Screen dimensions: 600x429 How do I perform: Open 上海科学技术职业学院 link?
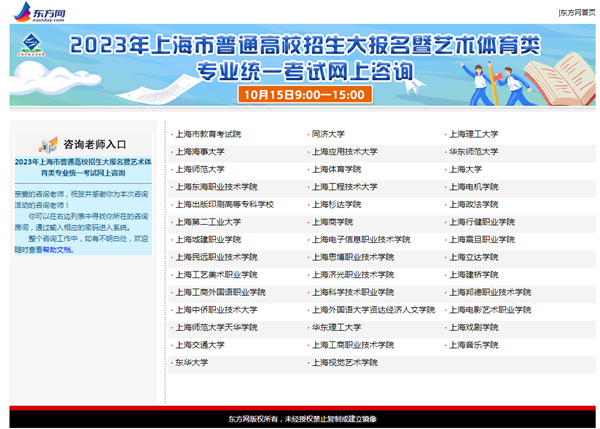[x=353, y=293]
